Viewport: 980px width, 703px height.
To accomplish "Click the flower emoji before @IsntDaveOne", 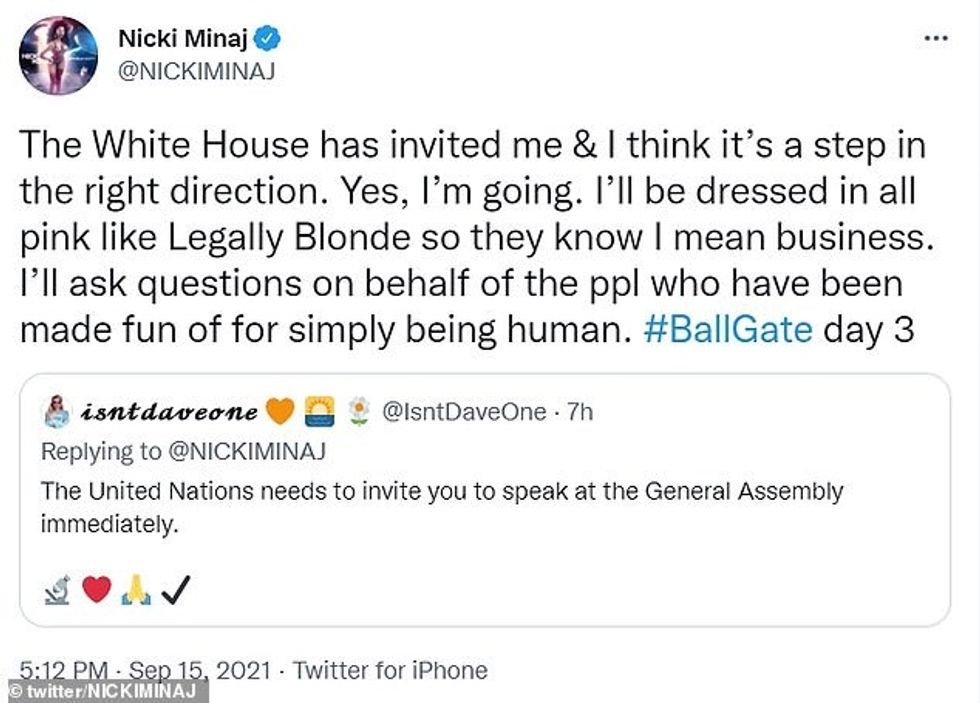I will click(358, 412).
